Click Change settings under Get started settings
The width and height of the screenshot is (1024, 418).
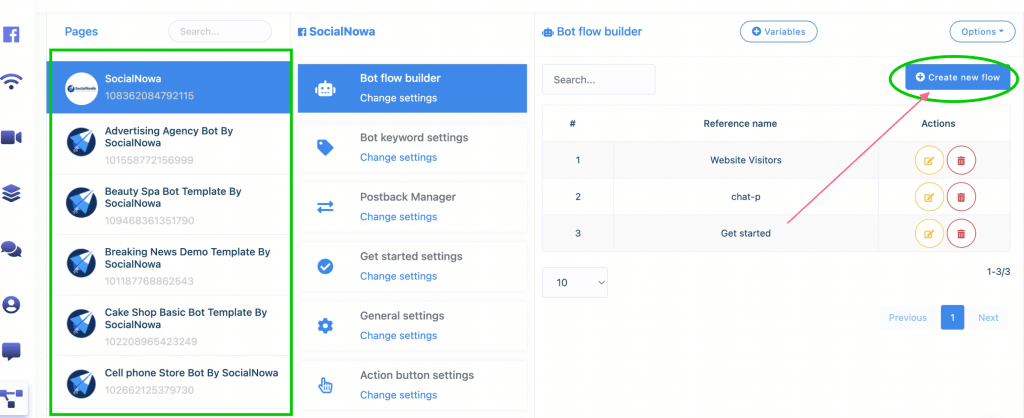point(398,276)
